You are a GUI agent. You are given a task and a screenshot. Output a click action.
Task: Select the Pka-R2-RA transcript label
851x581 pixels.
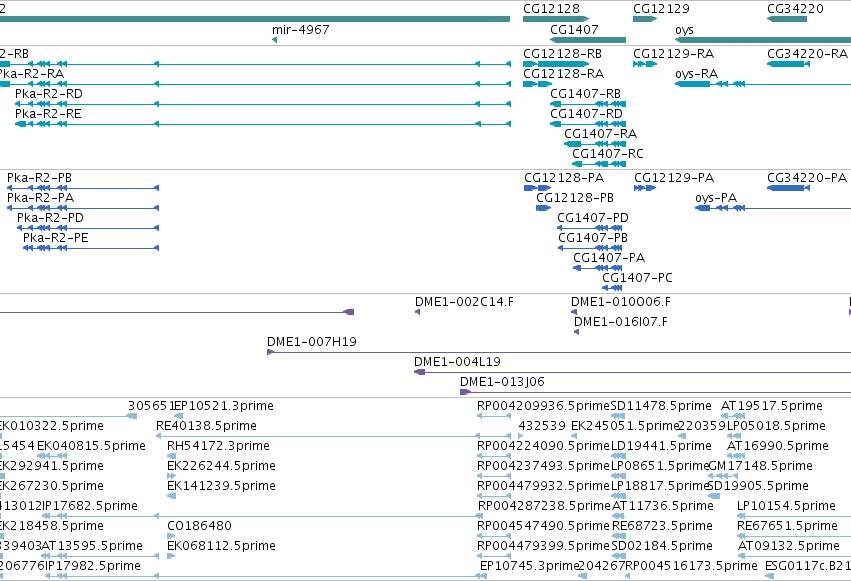pyautogui.click(x=31, y=74)
